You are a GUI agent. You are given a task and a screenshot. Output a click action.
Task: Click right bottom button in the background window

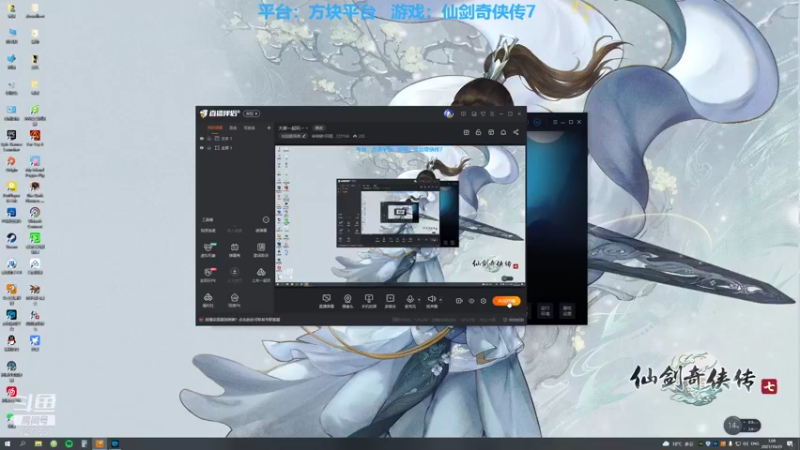(x=567, y=311)
